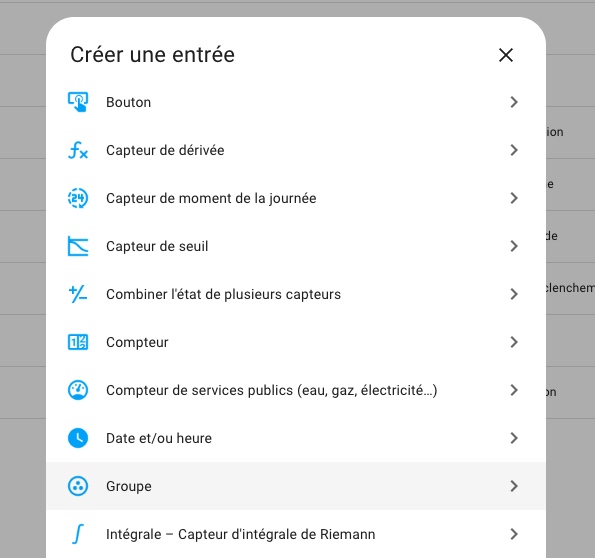
Task: Select Combiner l'état de plusieurs capteurs
Action: 296,294
